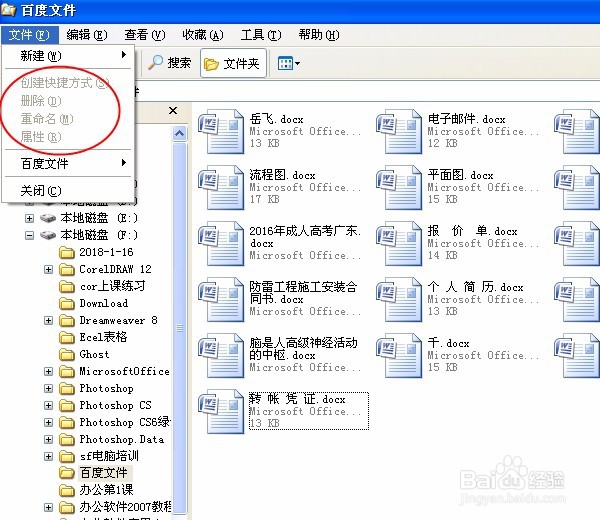Click the 百度文件 title bar folder icon

pyautogui.click(x=8, y=10)
